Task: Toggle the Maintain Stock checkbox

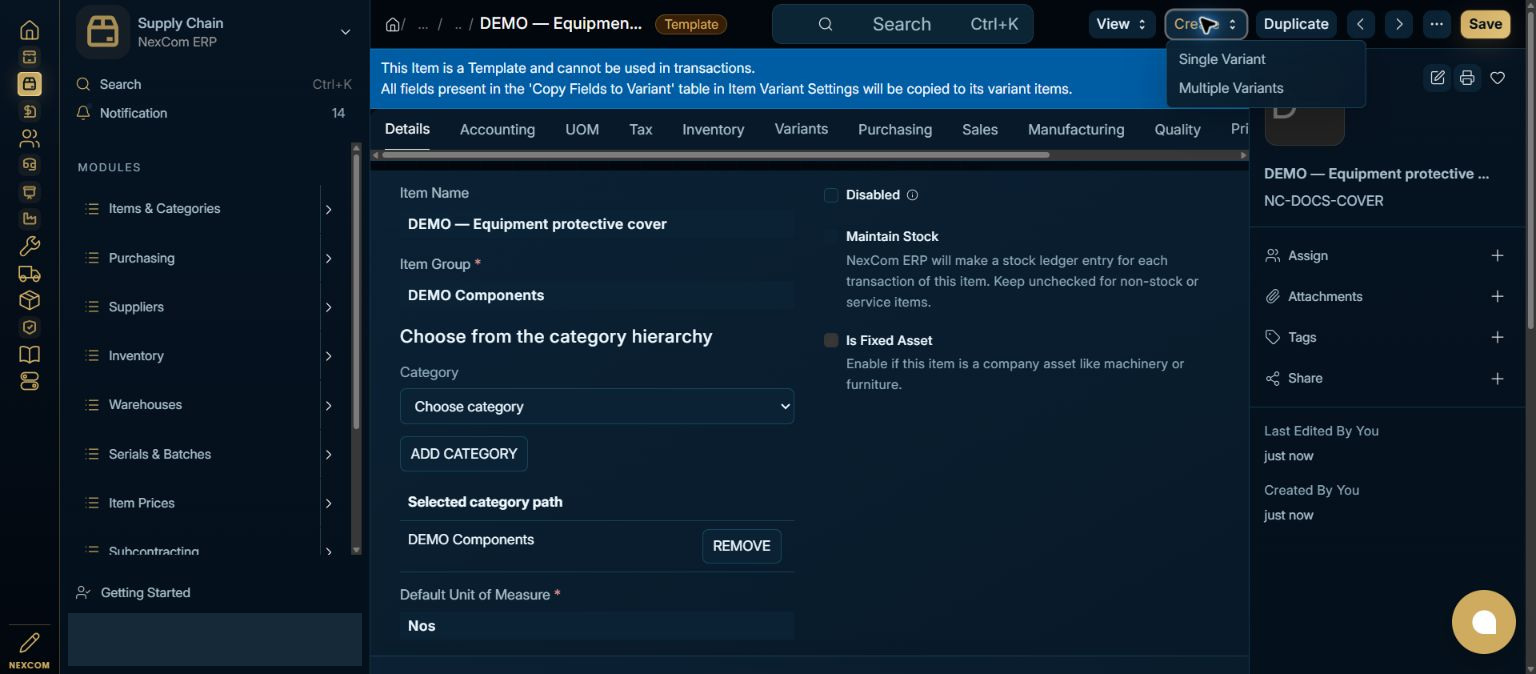Action: [x=831, y=237]
